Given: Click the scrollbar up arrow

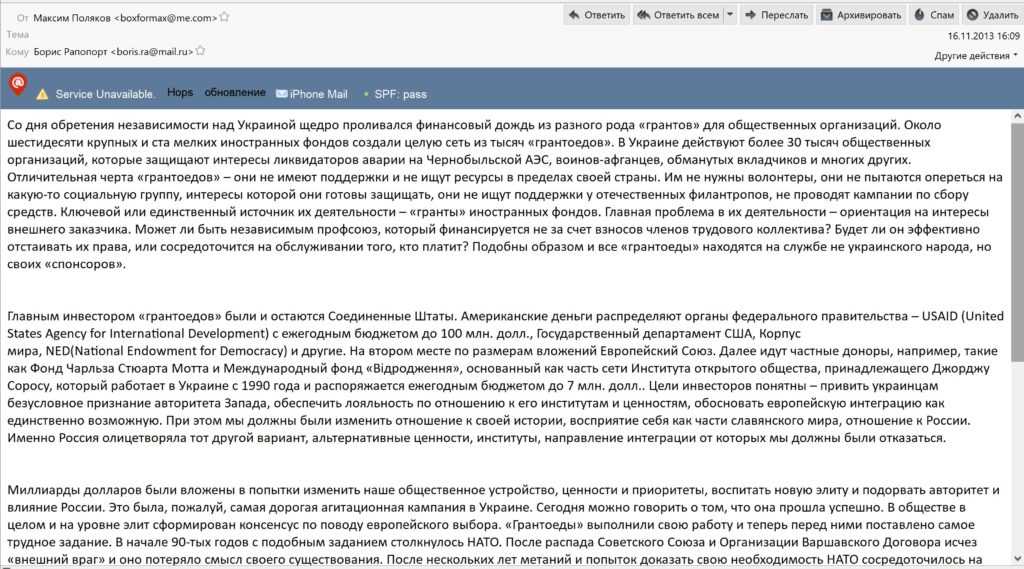Looking at the screenshot, I should click(1017, 116).
